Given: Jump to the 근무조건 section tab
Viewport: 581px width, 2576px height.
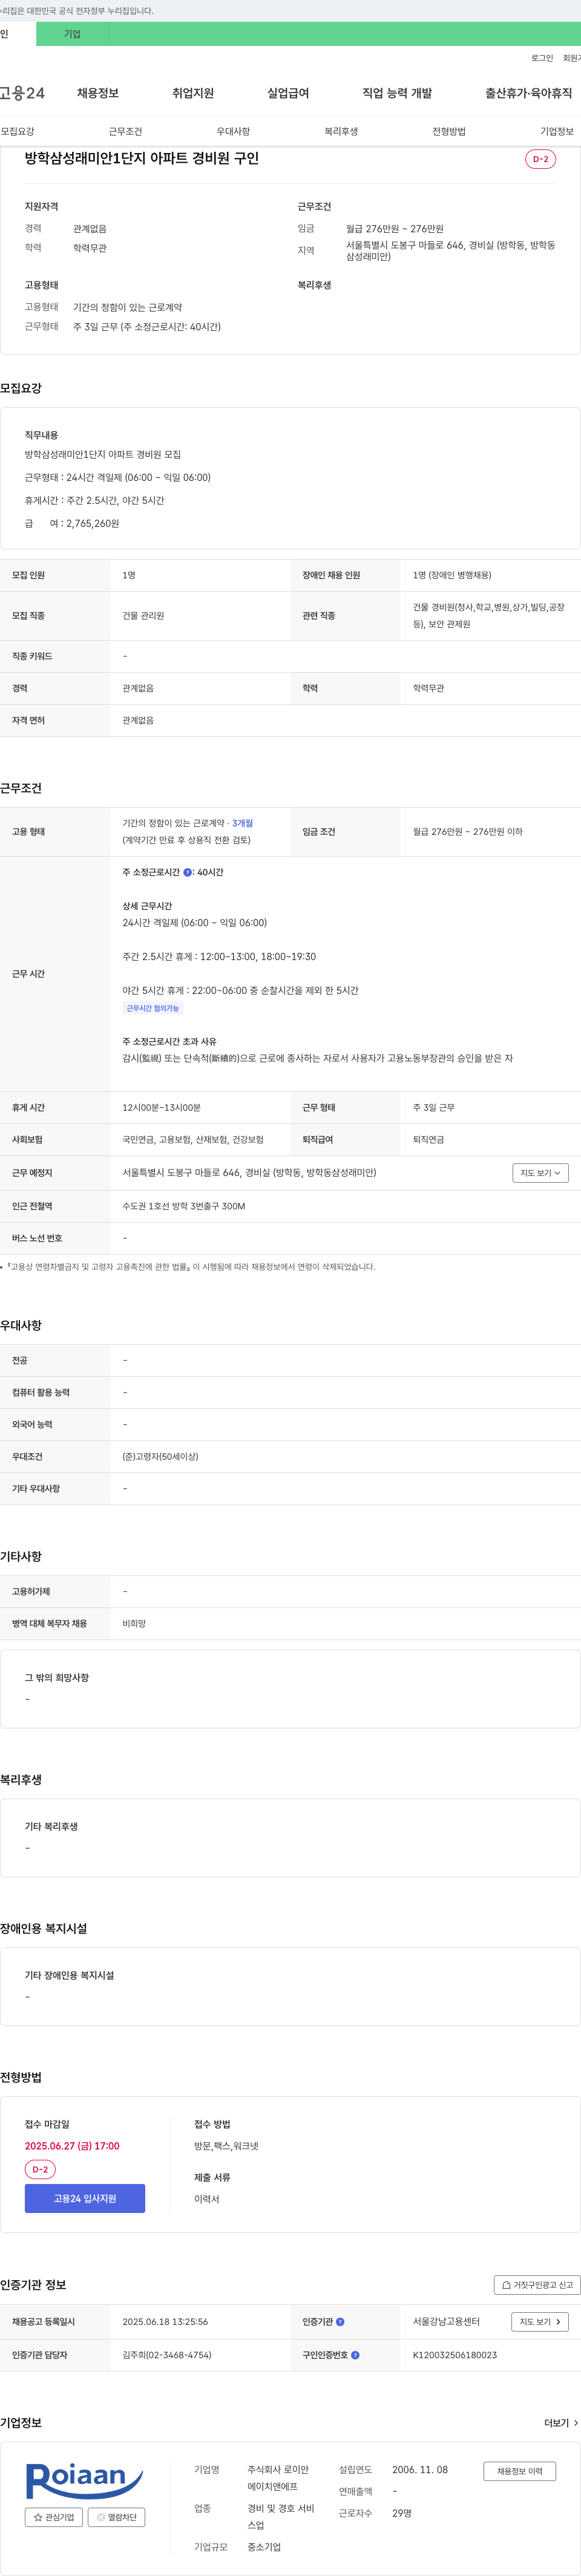Looking at the screenshot, I should (x=125, y=131).
